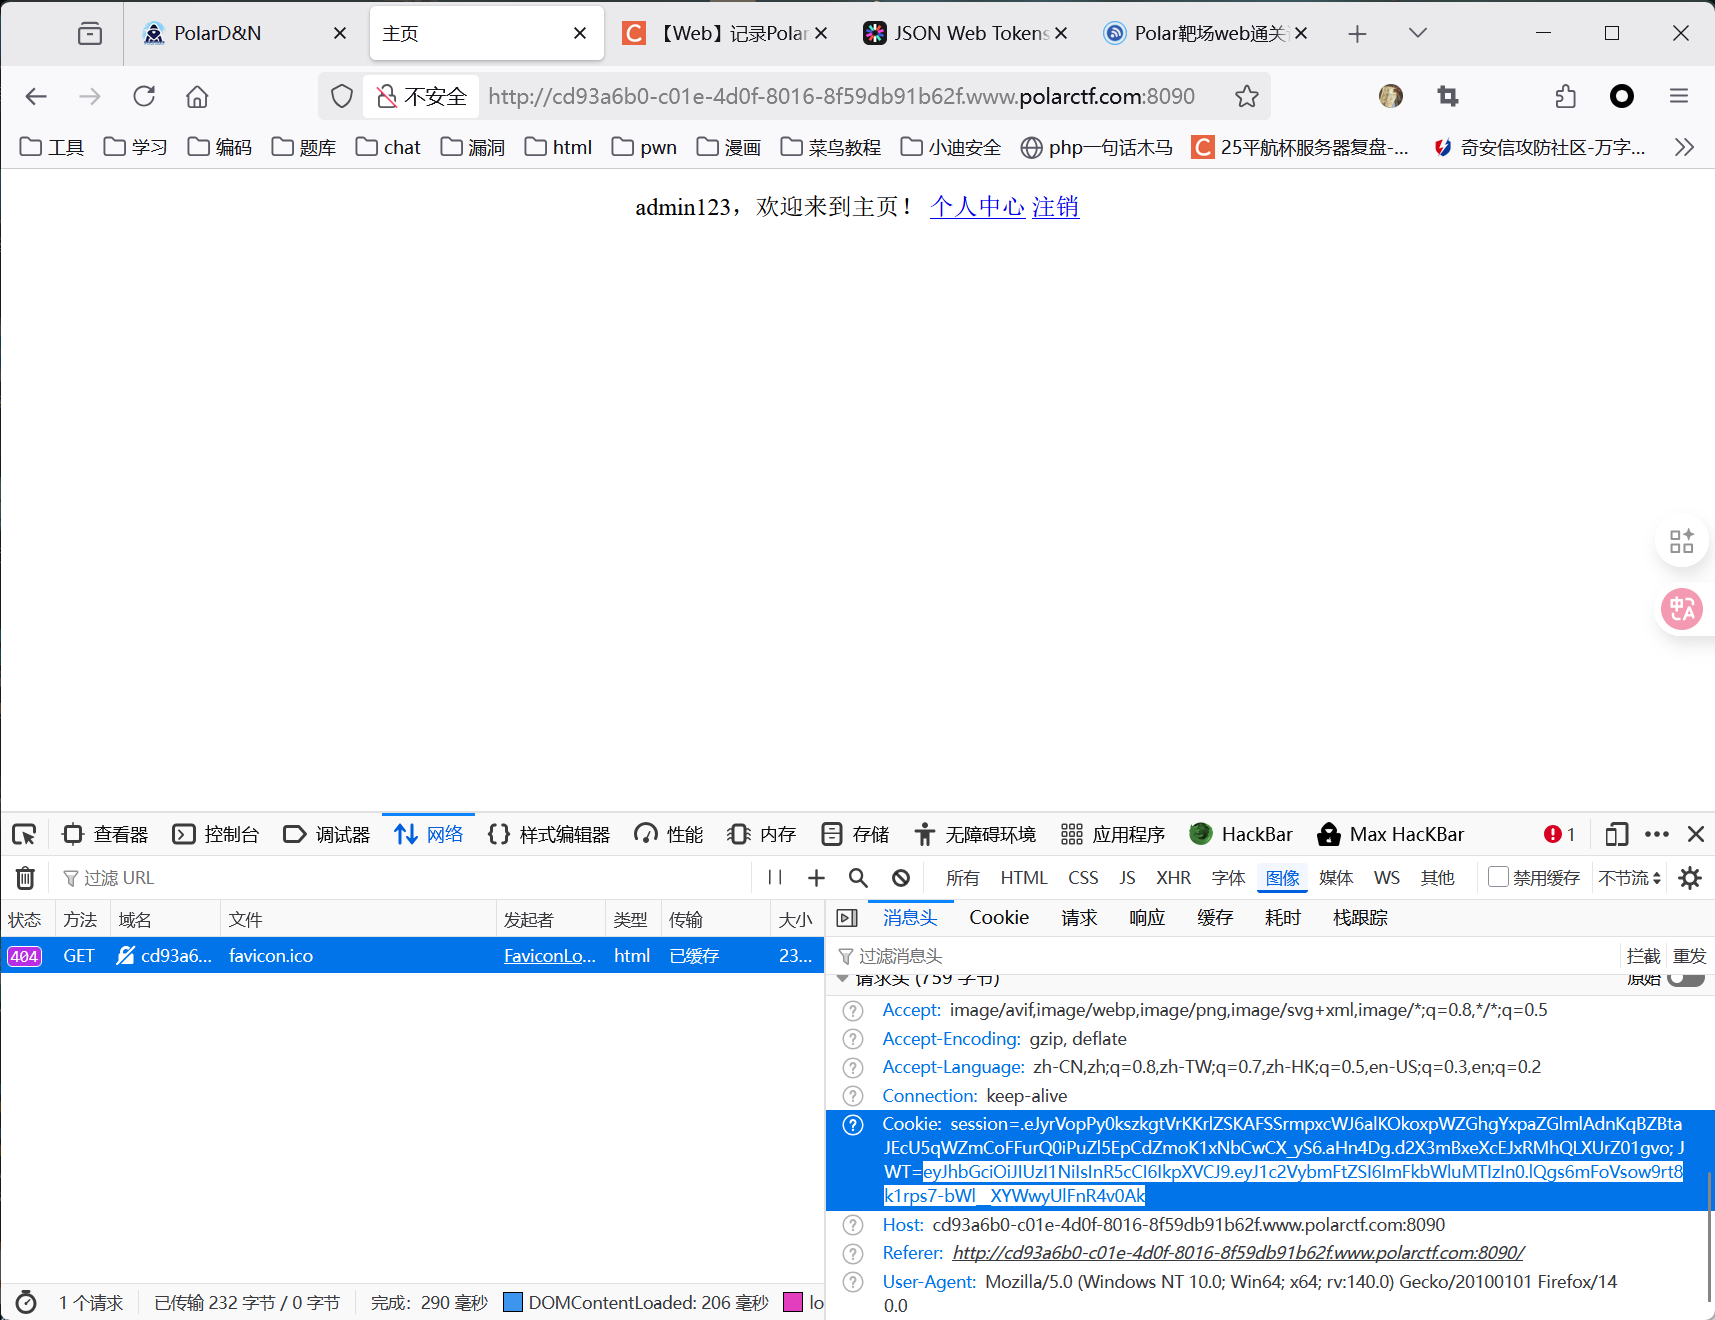Open Firefox View from the tab bar
Screen dimensions: 1715x1320
[x=90, y=34]
